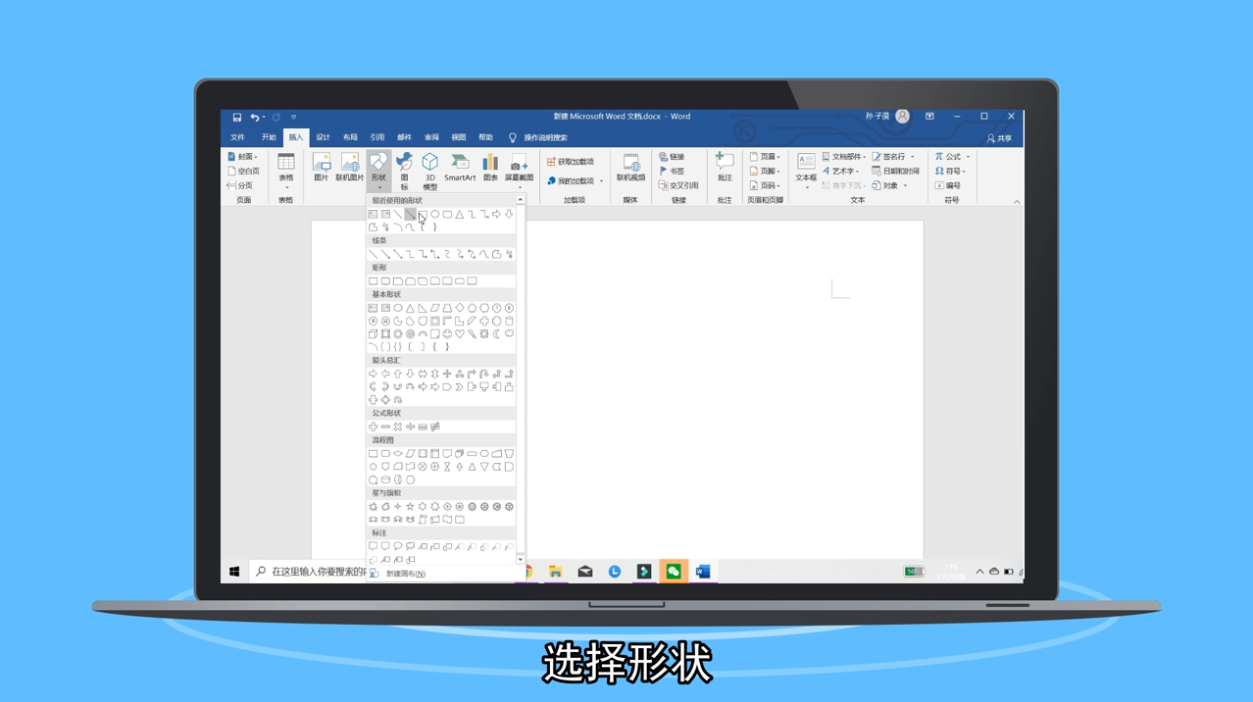The width and height of the screenshot is (1253, 702).
Task: Select the plus sign in 公式形状
Action: [x=373, y=427]
